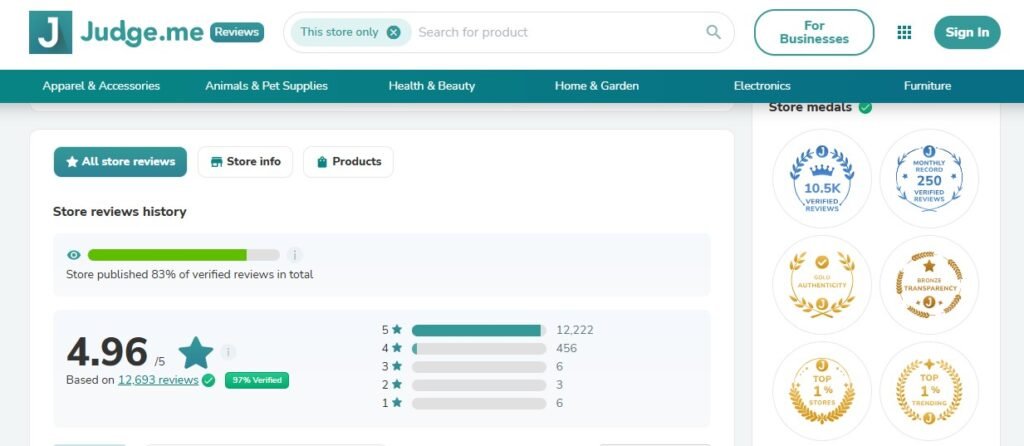The image size is (1024, 446).
Task: Click the large rating star icon
Action: tap(196, 353)
